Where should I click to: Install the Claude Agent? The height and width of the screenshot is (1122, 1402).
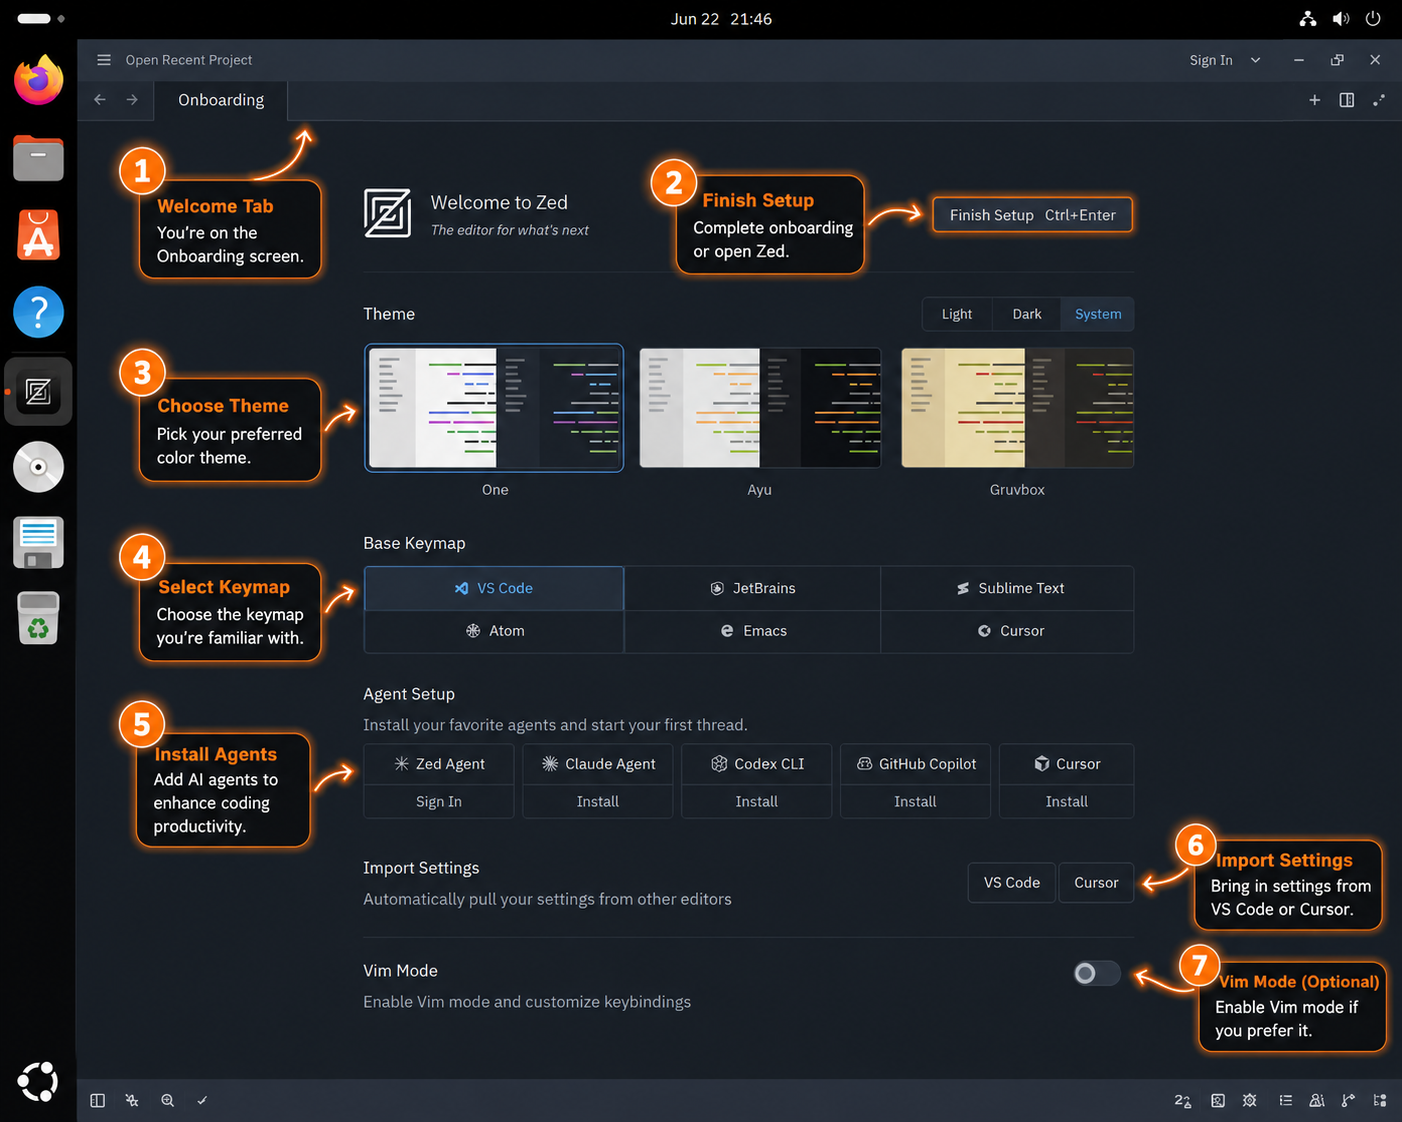pyautogui.click(x=598, y=802)
